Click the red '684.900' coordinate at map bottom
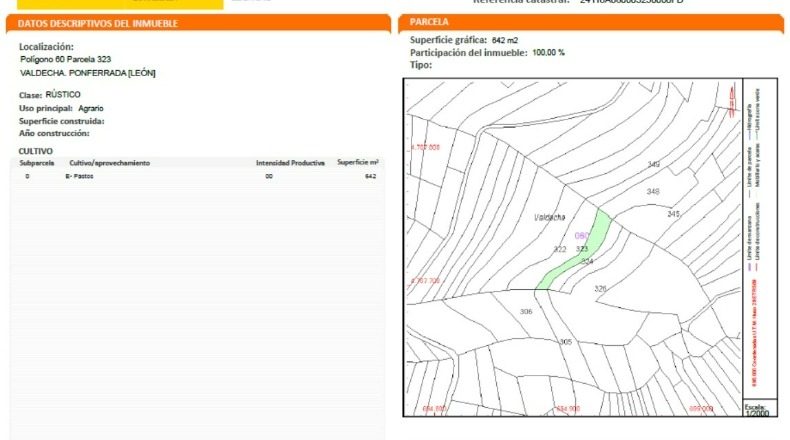 568,409
